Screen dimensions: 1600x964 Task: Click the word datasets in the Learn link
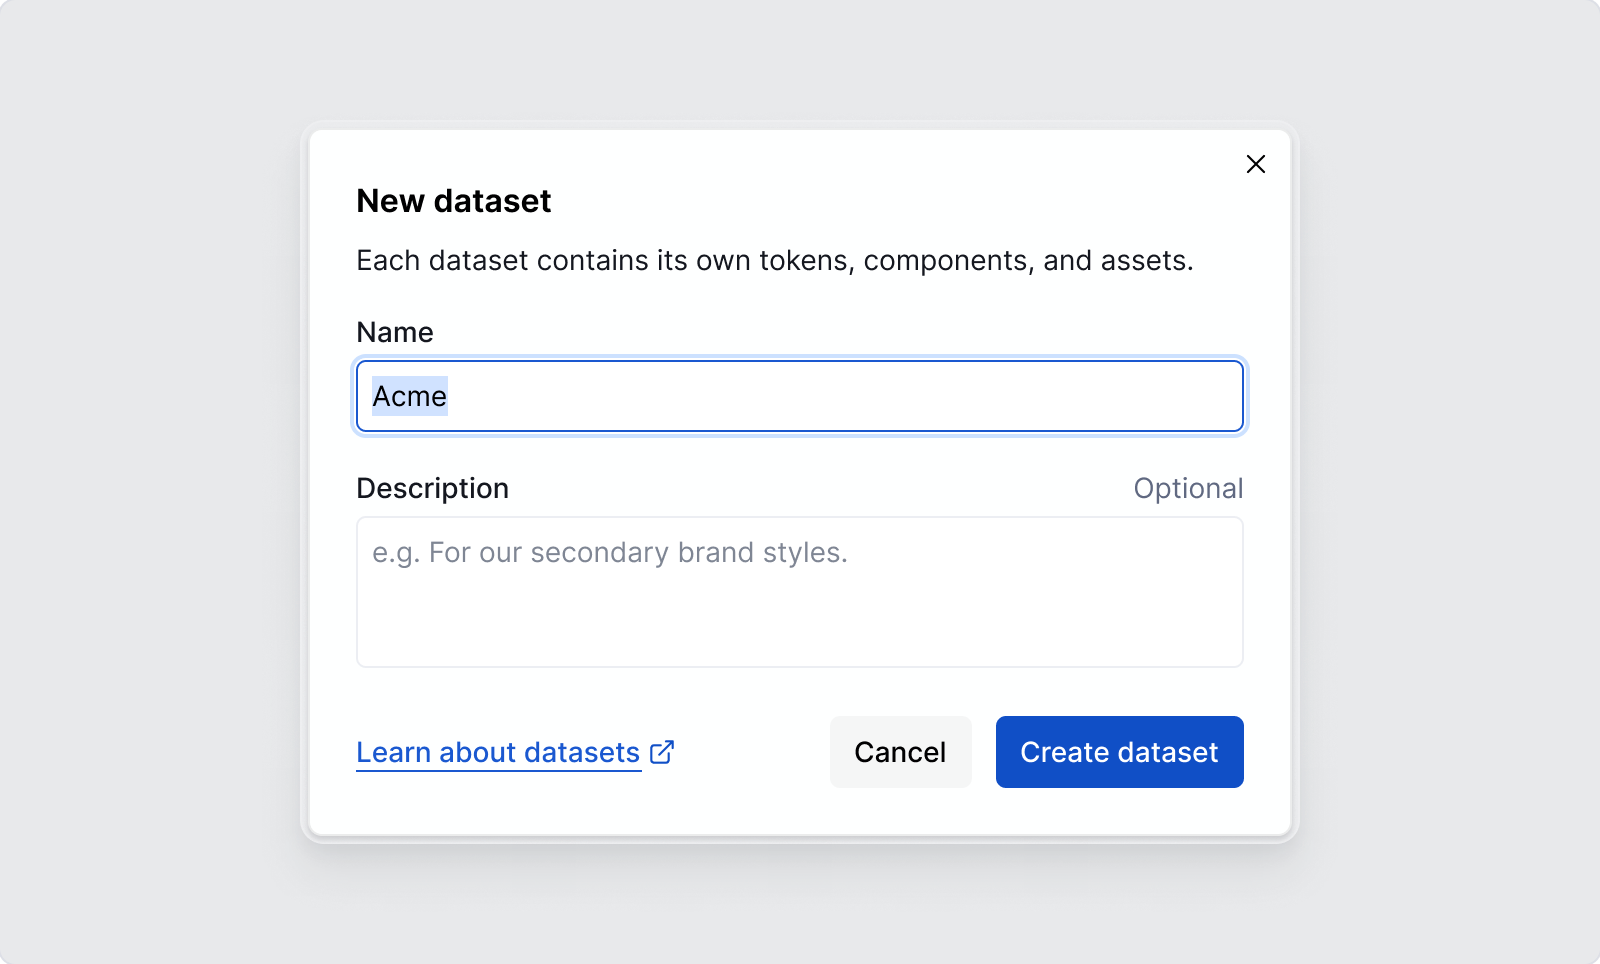click(582, 752)
